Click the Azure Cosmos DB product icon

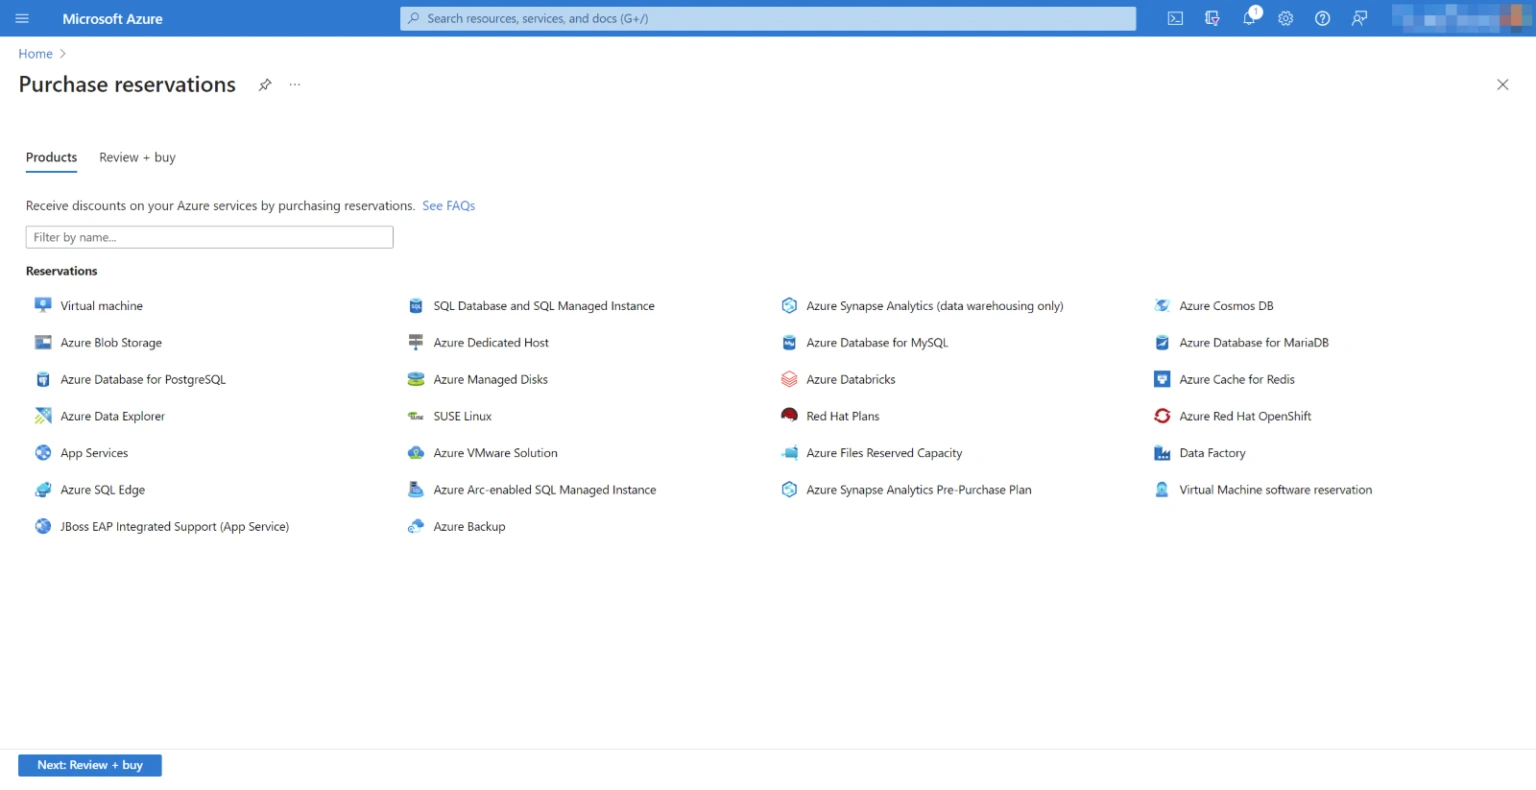(x=1162, y=305)
